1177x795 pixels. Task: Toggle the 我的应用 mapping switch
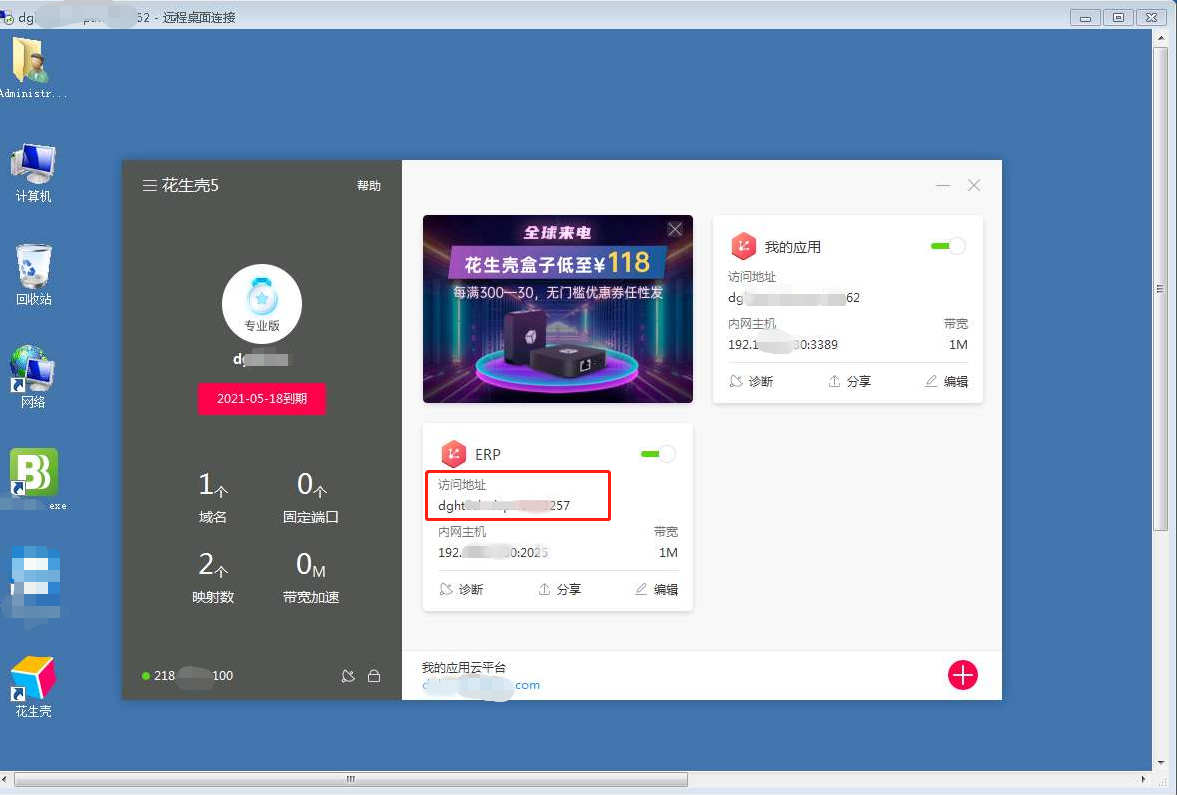coord(947,246)
